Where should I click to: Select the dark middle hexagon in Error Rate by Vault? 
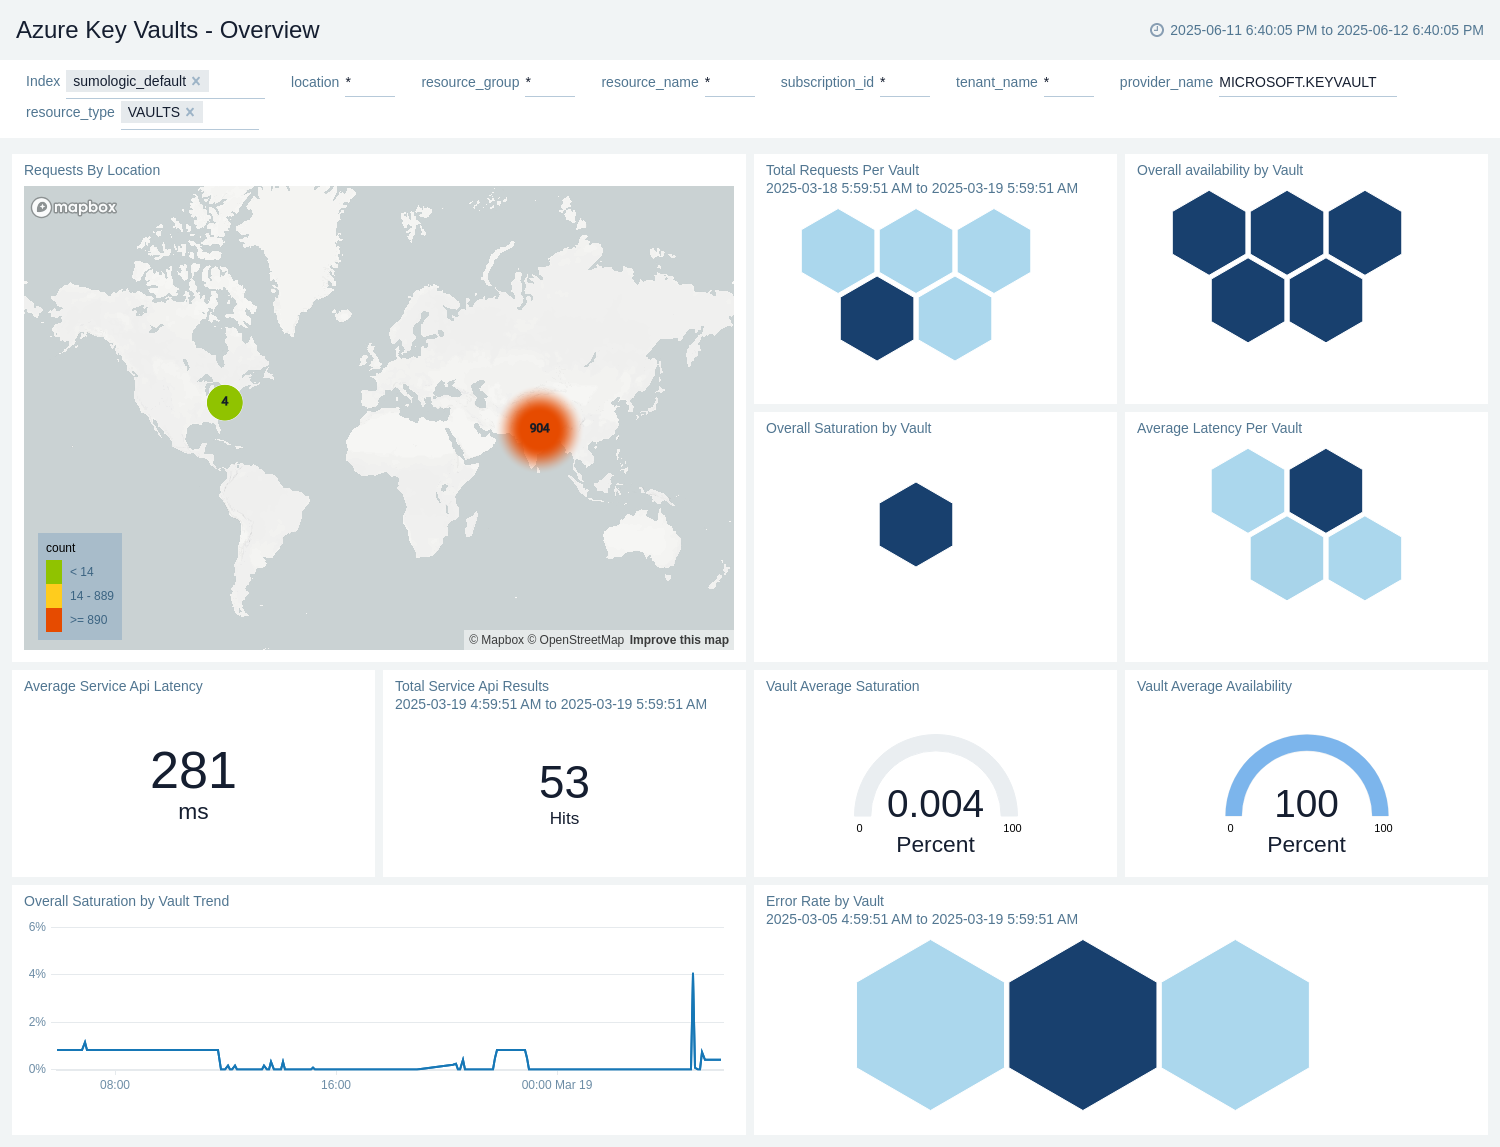click(1083, 1025)
